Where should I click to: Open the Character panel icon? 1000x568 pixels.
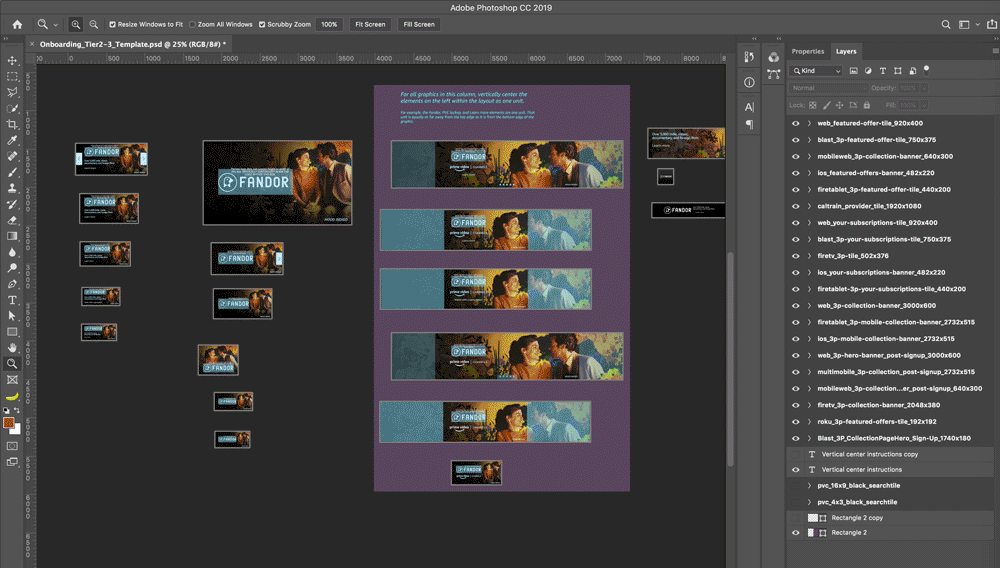[749, 107]
